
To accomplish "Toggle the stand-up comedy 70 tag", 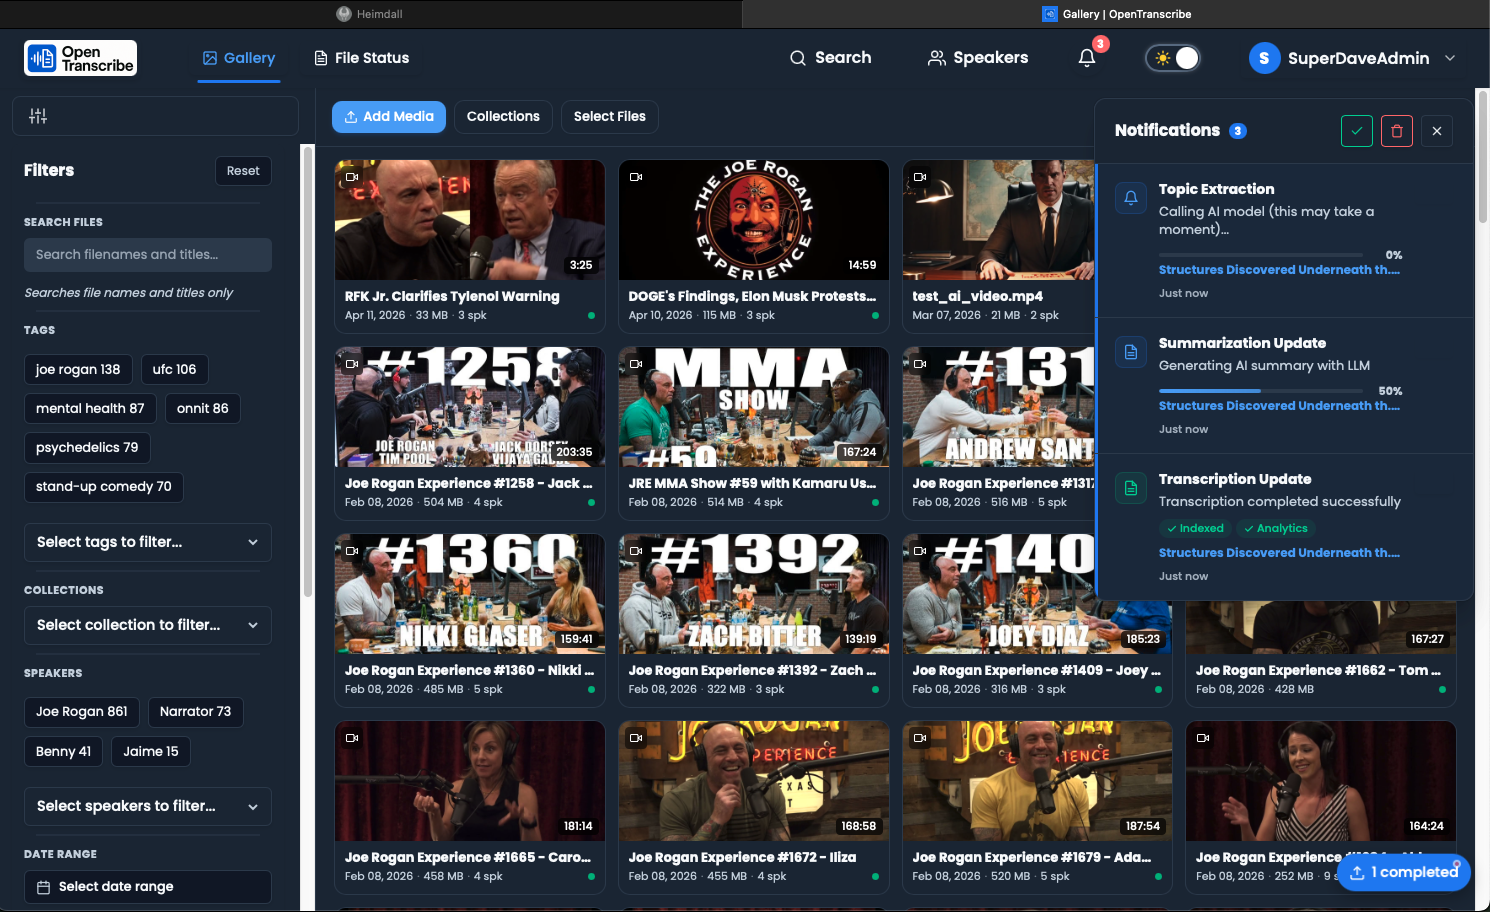I will point(104,486).
